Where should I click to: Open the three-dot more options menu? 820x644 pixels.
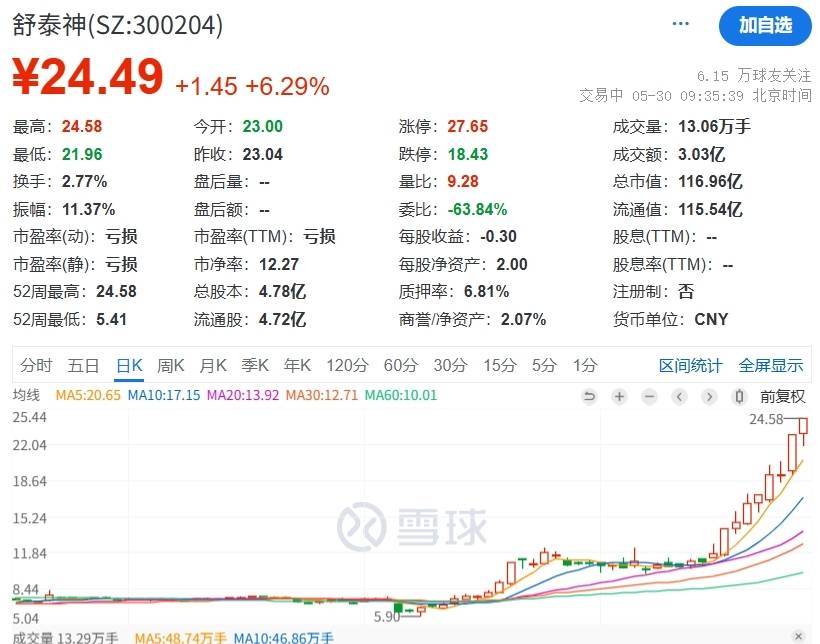pos(680,24)
